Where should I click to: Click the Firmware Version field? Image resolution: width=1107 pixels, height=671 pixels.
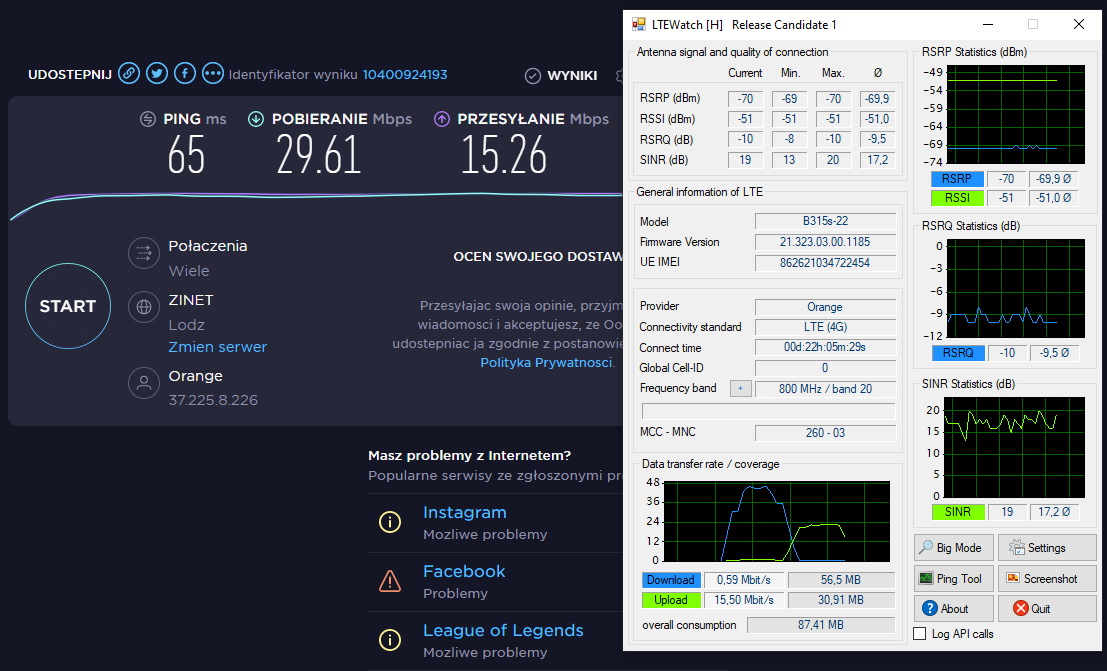825,242
